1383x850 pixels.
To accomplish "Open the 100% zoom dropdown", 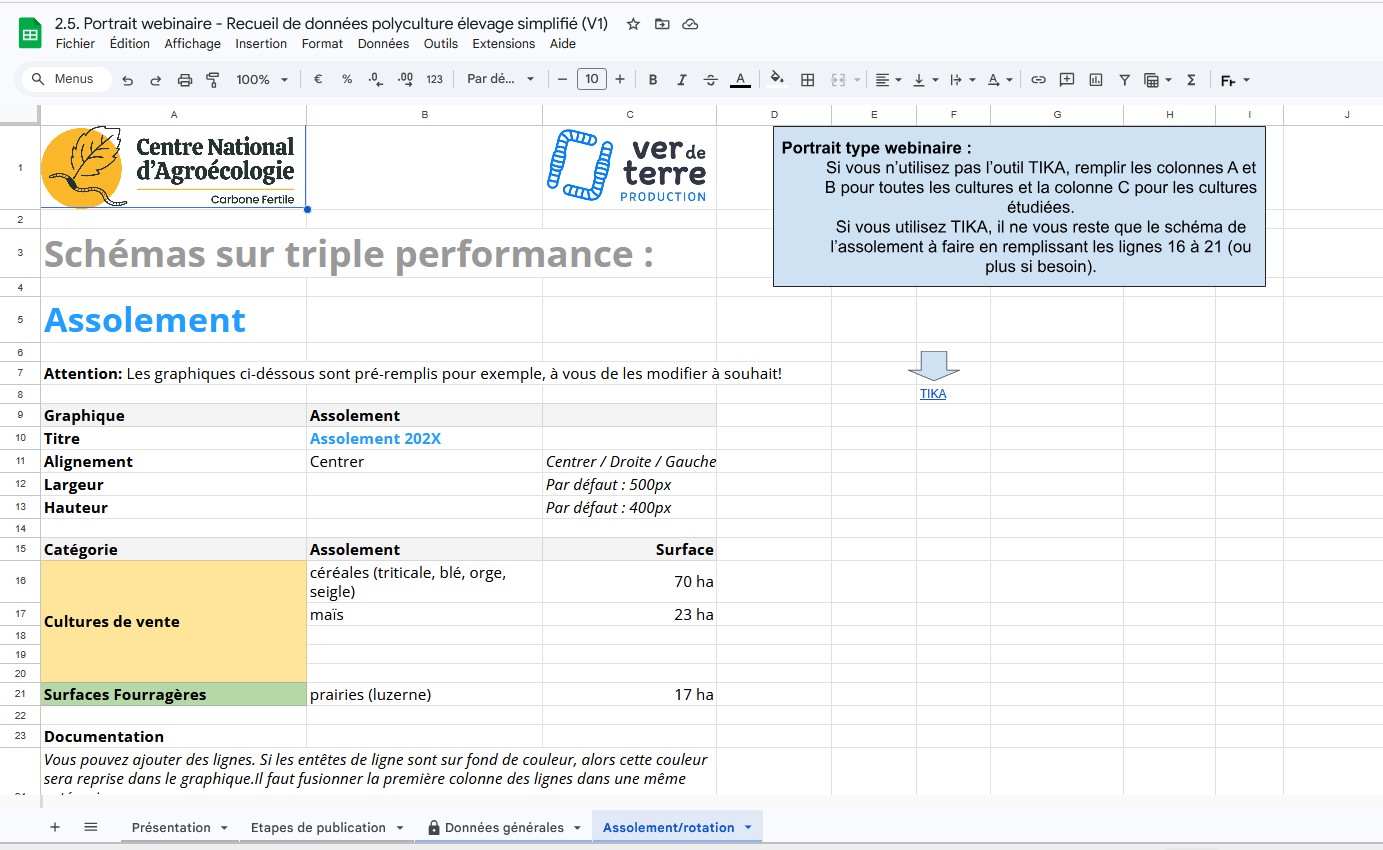I will click(262, 80).
